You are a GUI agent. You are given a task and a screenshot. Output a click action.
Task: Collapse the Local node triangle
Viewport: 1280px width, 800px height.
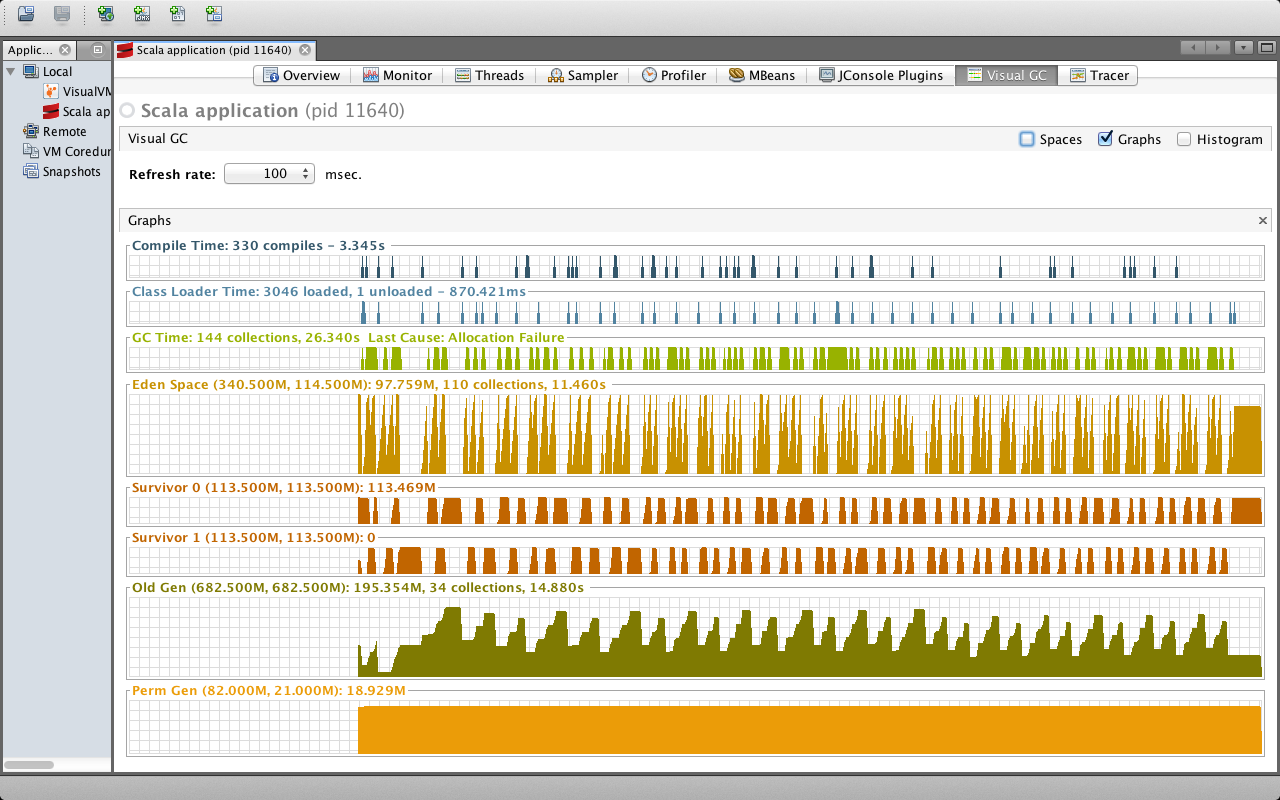click(x=11, y=71)
